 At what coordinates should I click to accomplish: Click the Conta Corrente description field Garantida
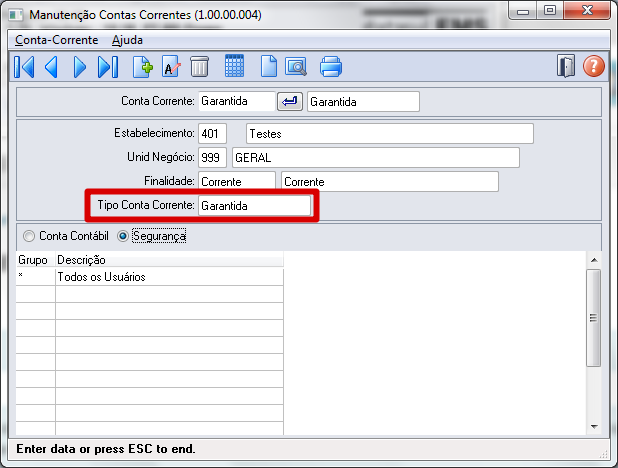point(363,102)
